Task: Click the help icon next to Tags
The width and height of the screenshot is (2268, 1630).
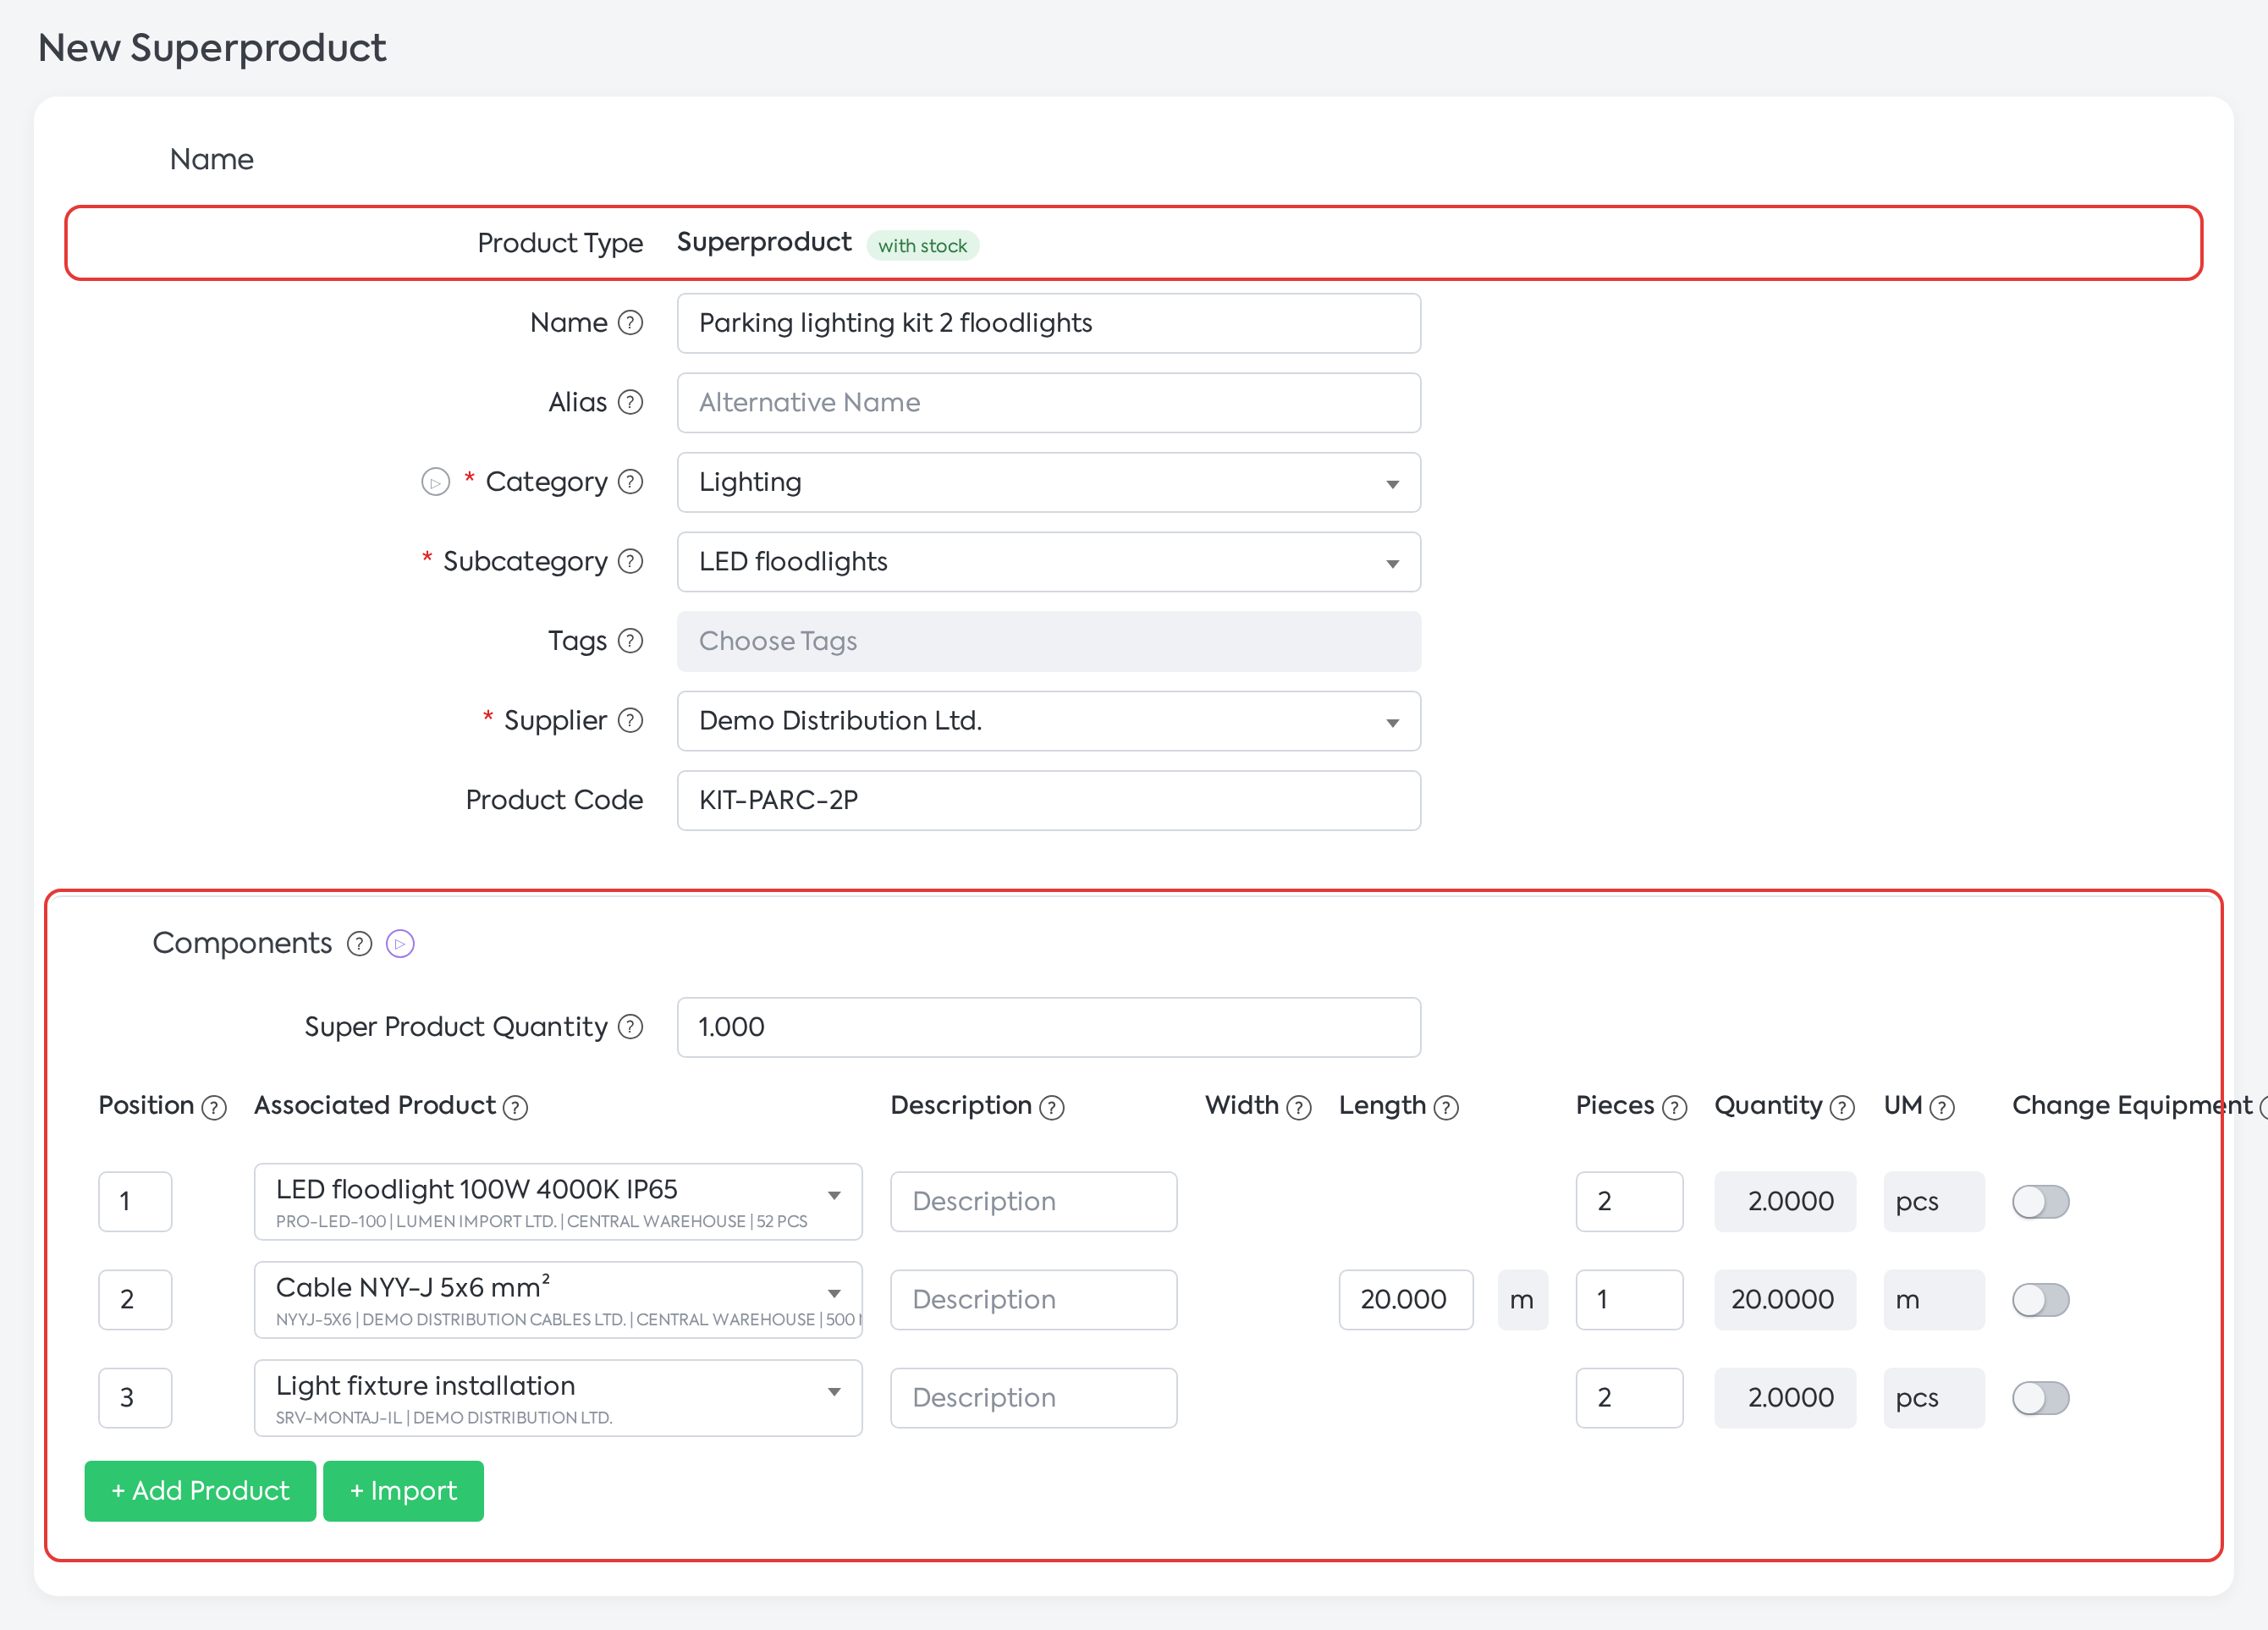Action: coord(630,641)
